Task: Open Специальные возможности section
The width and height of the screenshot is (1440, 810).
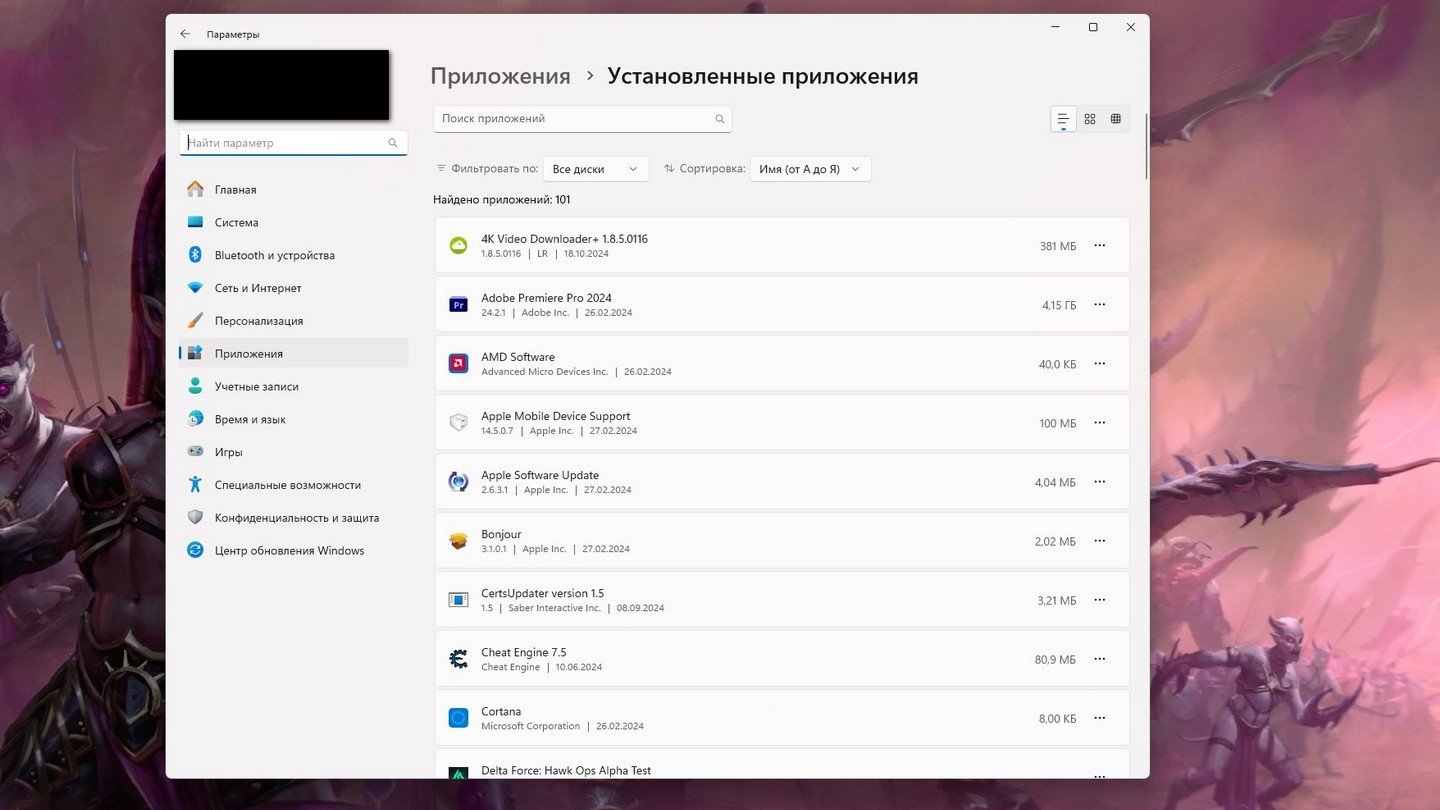Action: point(294,485)
